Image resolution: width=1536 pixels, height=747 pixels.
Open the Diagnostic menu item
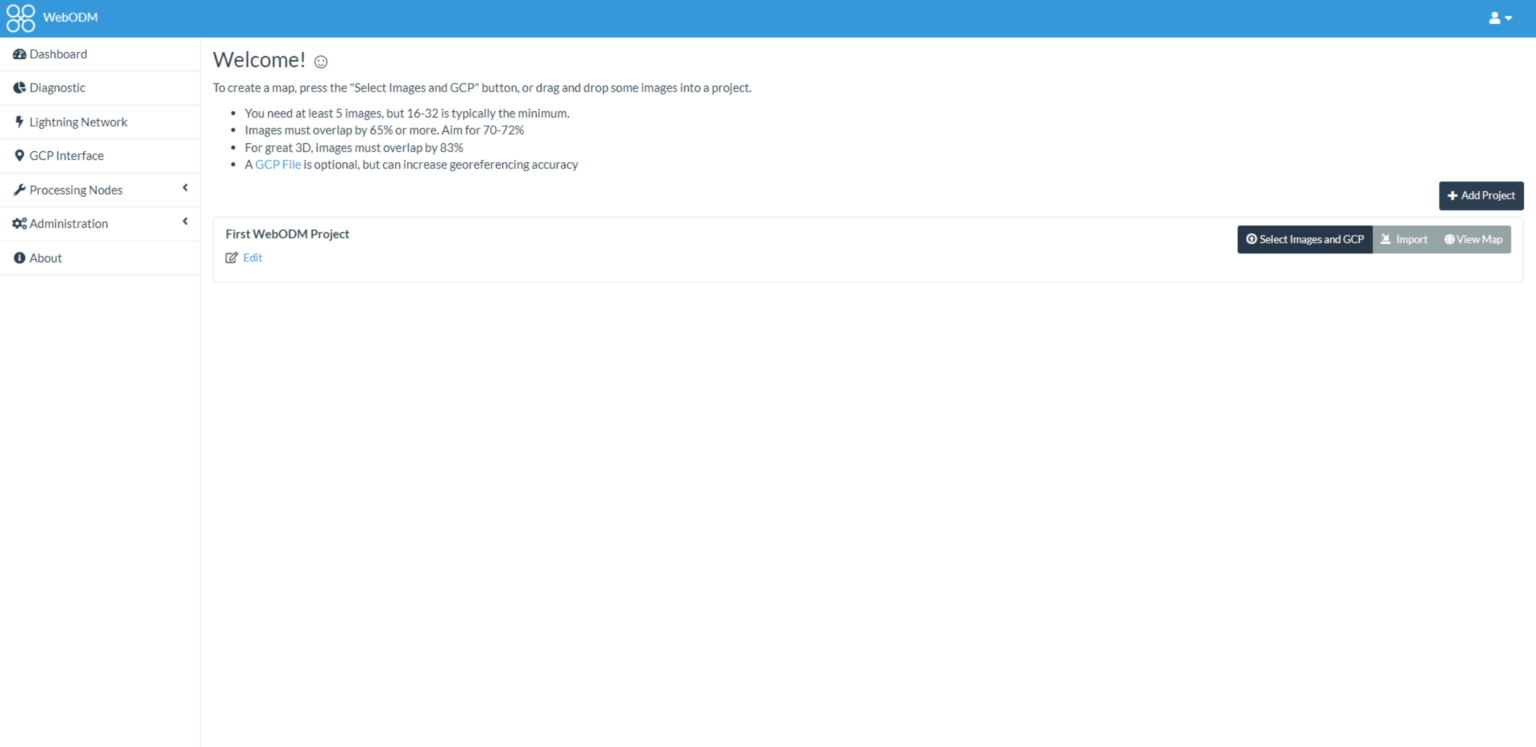[57, 88]
